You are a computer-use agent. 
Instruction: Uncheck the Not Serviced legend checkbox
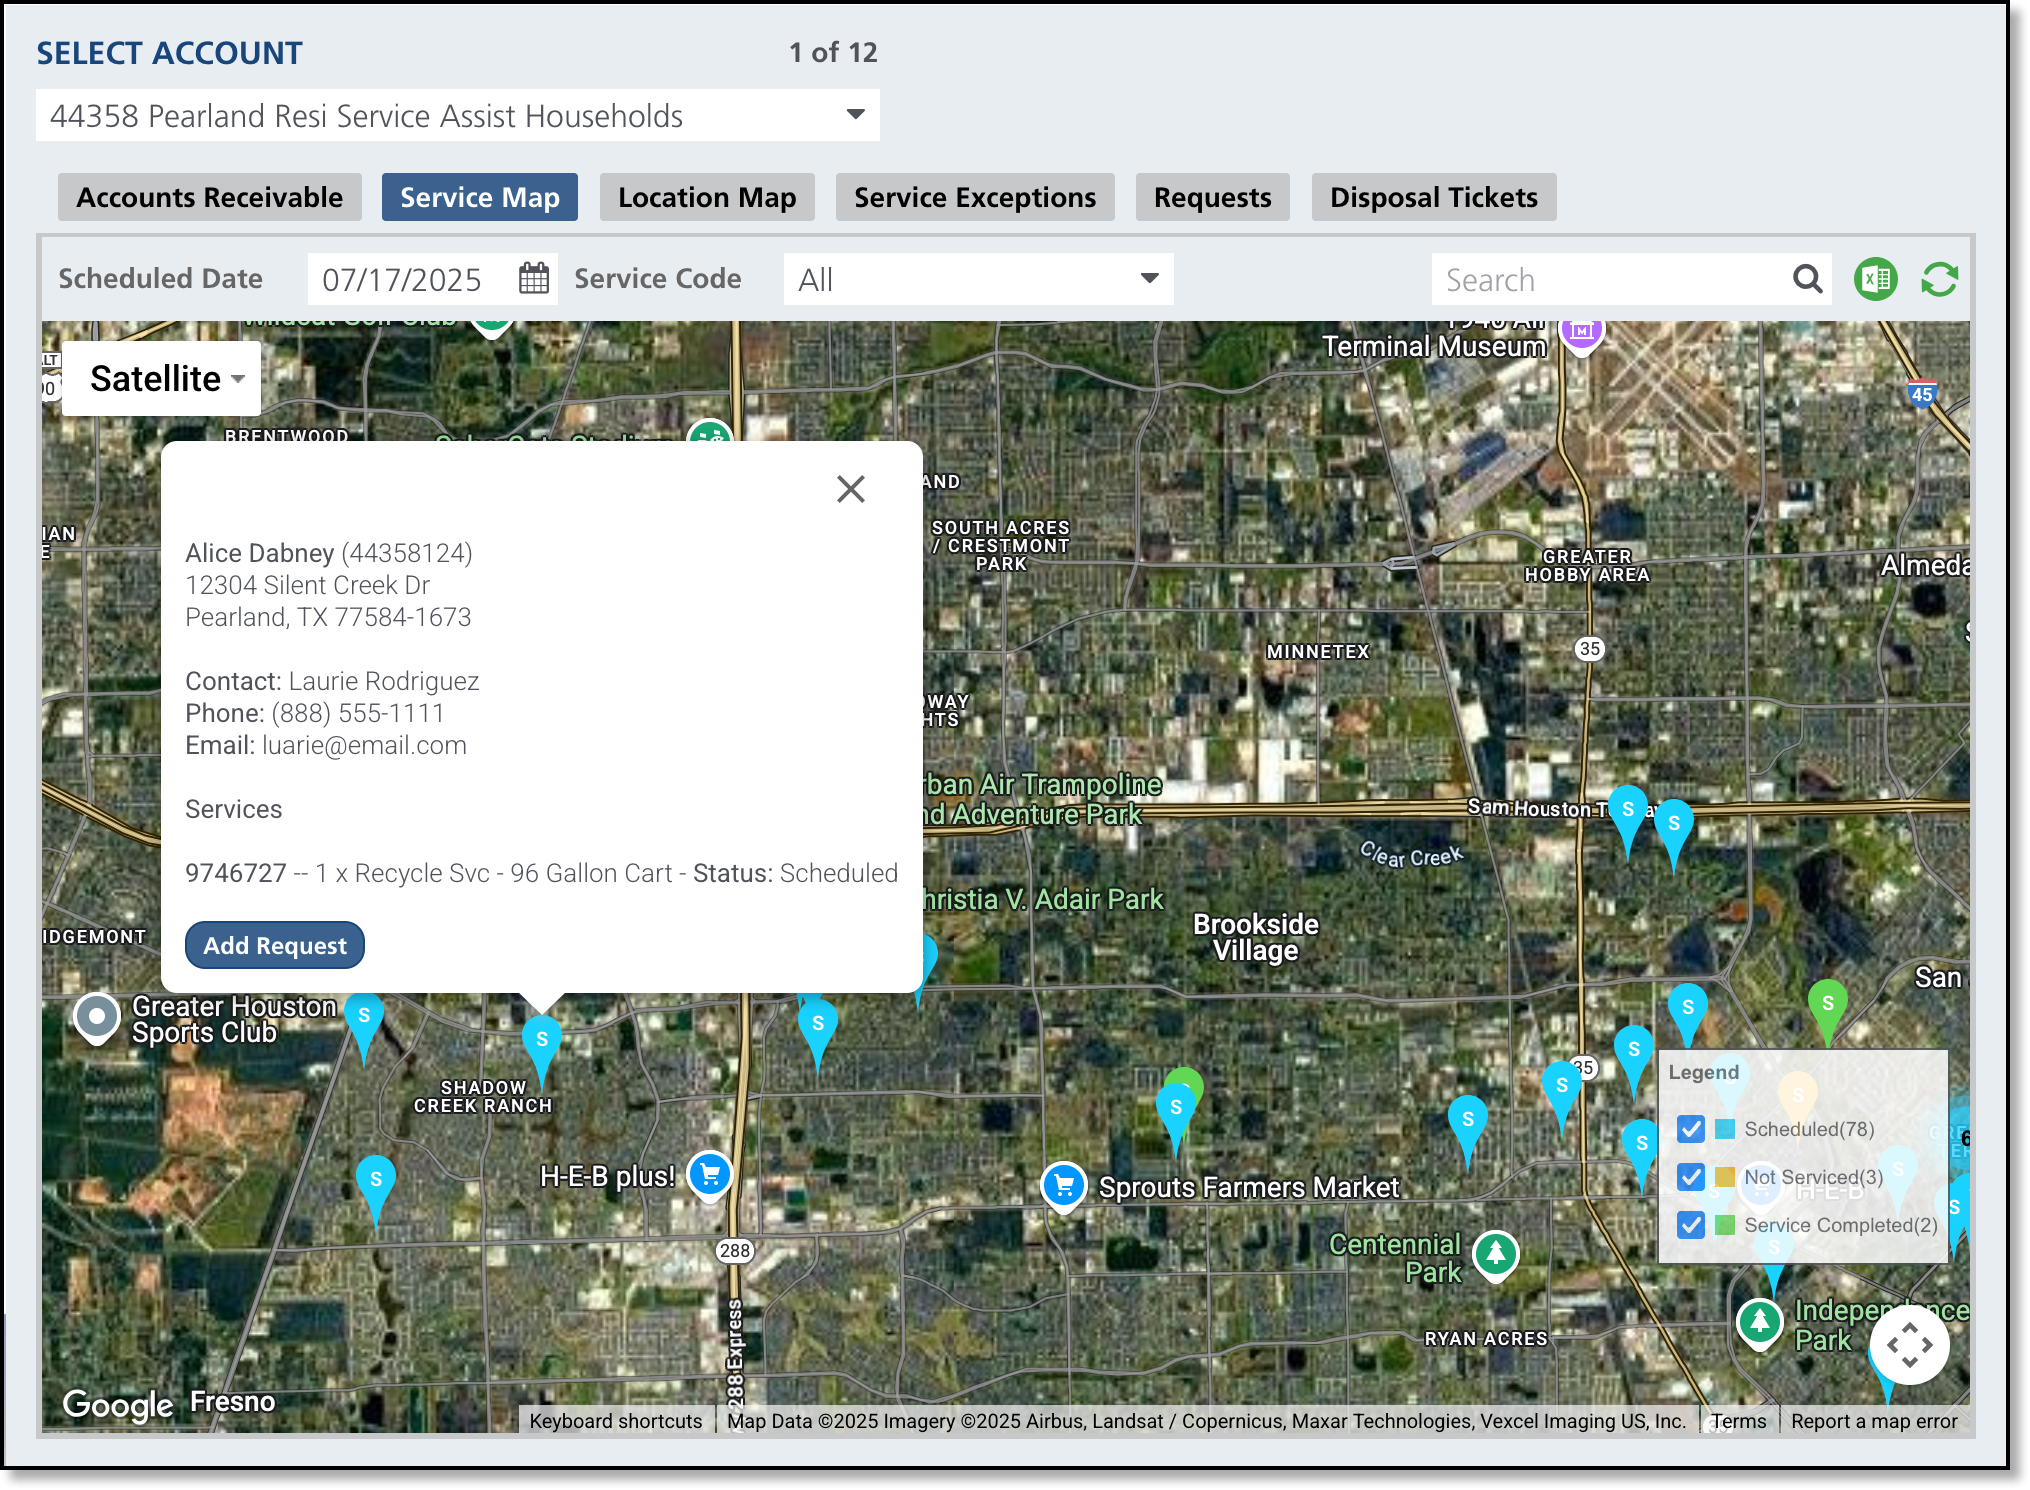click(x=1691, y=1177)
